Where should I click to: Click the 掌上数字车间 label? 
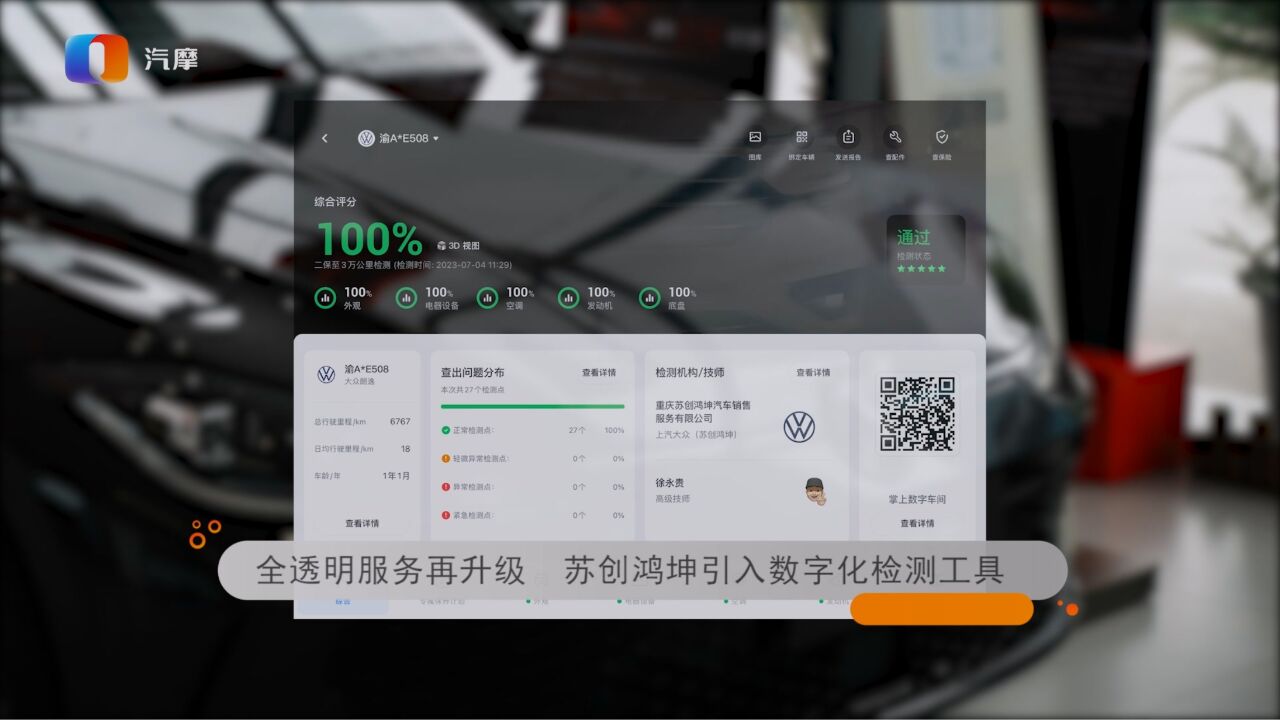pos(917,499)
